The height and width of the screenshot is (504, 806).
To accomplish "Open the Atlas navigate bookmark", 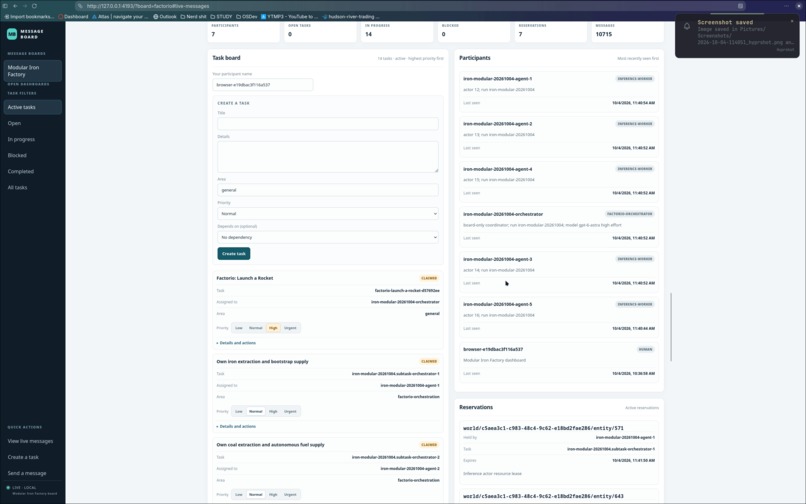I will click(x=120, y=16).
